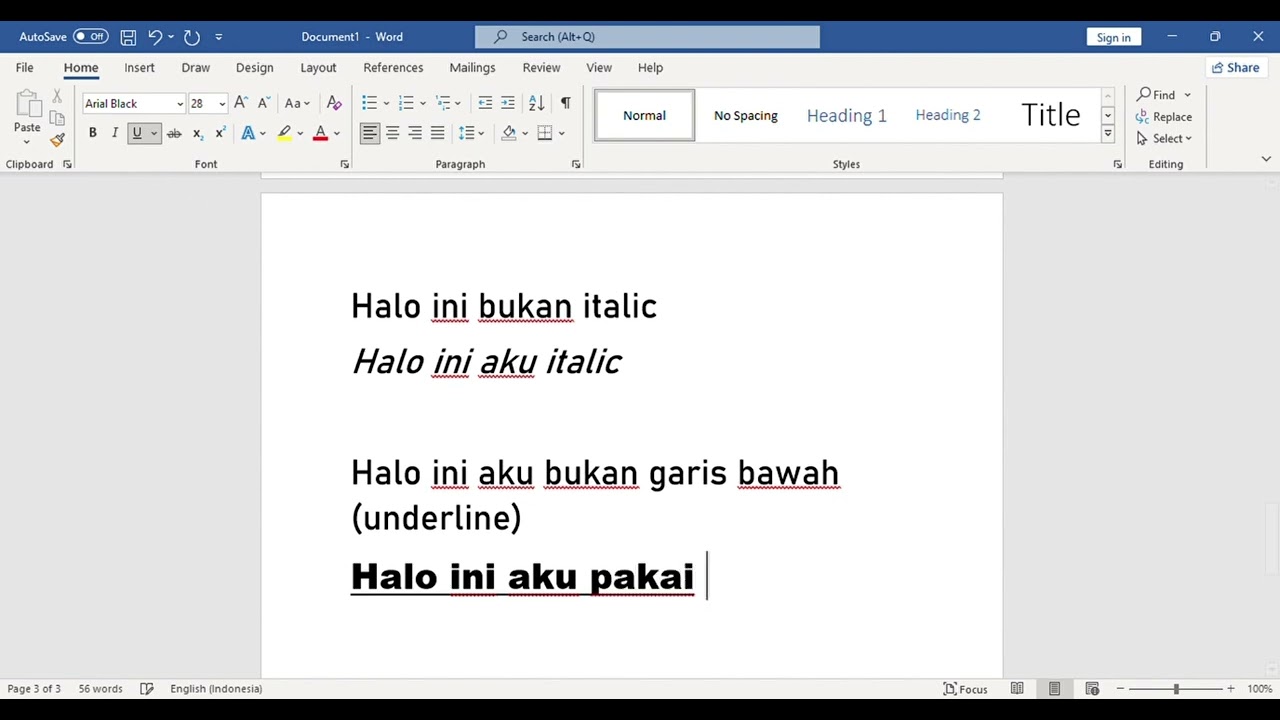Open the Review tab
The image size is (1280, 720).
click(541, 67)
